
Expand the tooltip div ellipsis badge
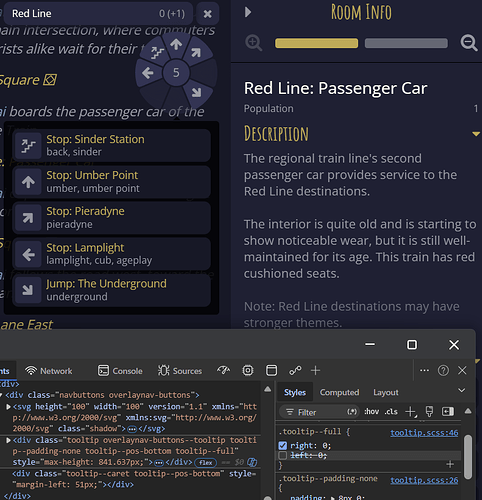pos(159,463)
